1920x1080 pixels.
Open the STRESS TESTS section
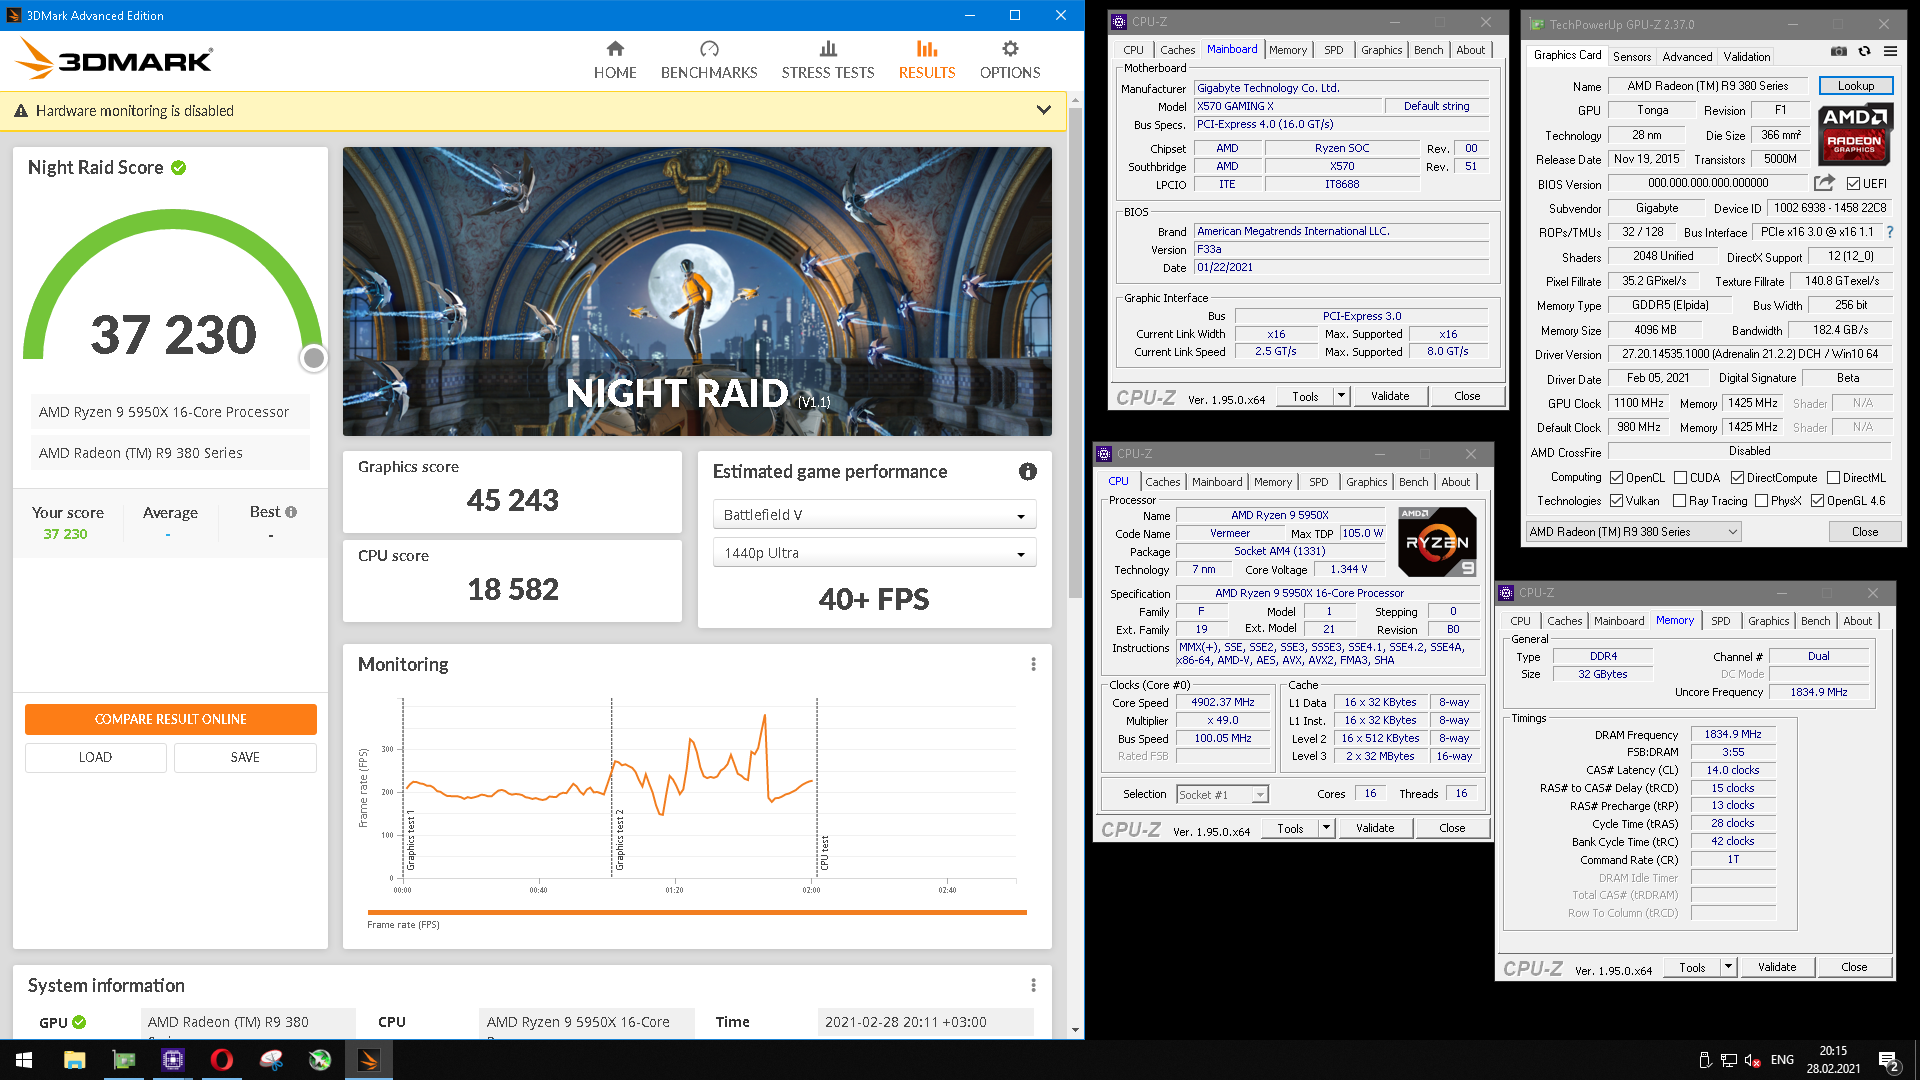pos(828,60)
